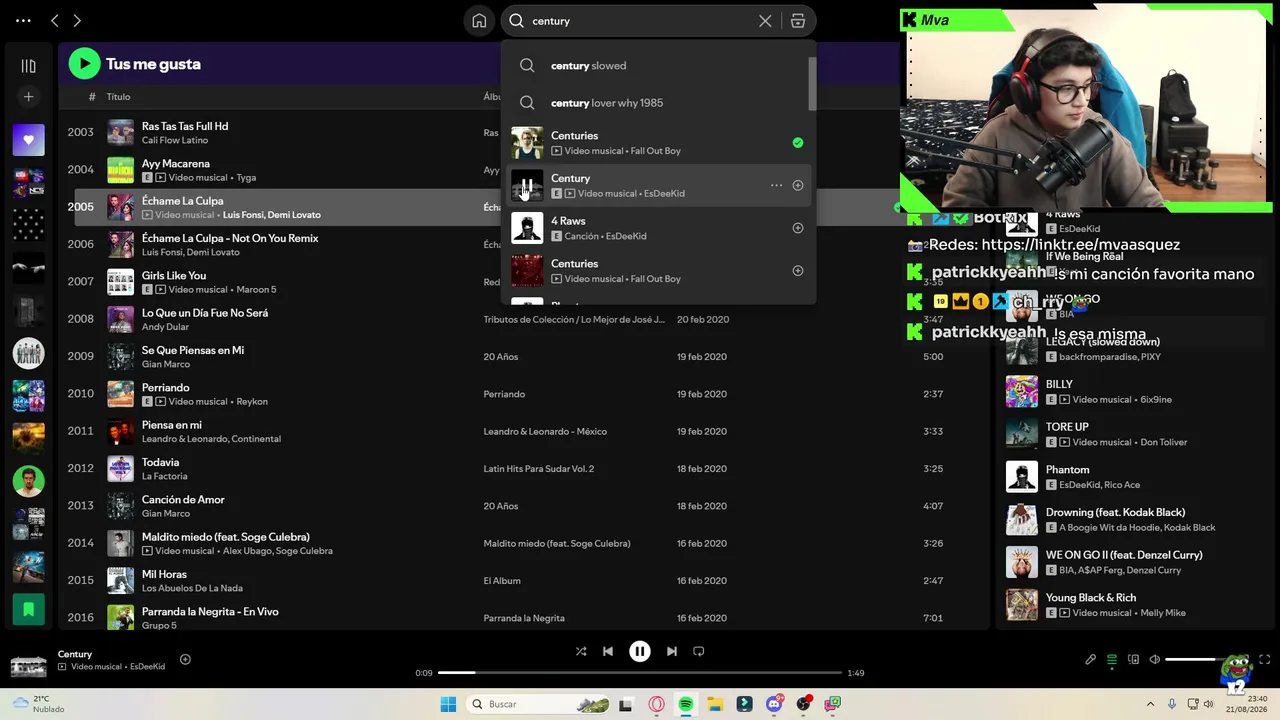Open File Explorer from the taskbar

point(716,704)
